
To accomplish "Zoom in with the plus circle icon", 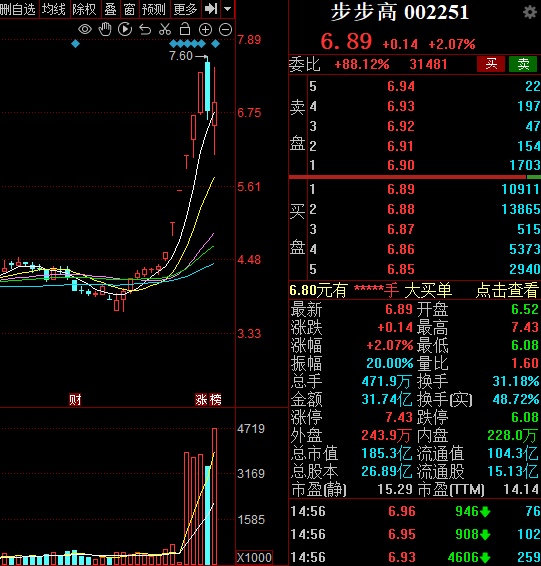I will tap(205, 30).
